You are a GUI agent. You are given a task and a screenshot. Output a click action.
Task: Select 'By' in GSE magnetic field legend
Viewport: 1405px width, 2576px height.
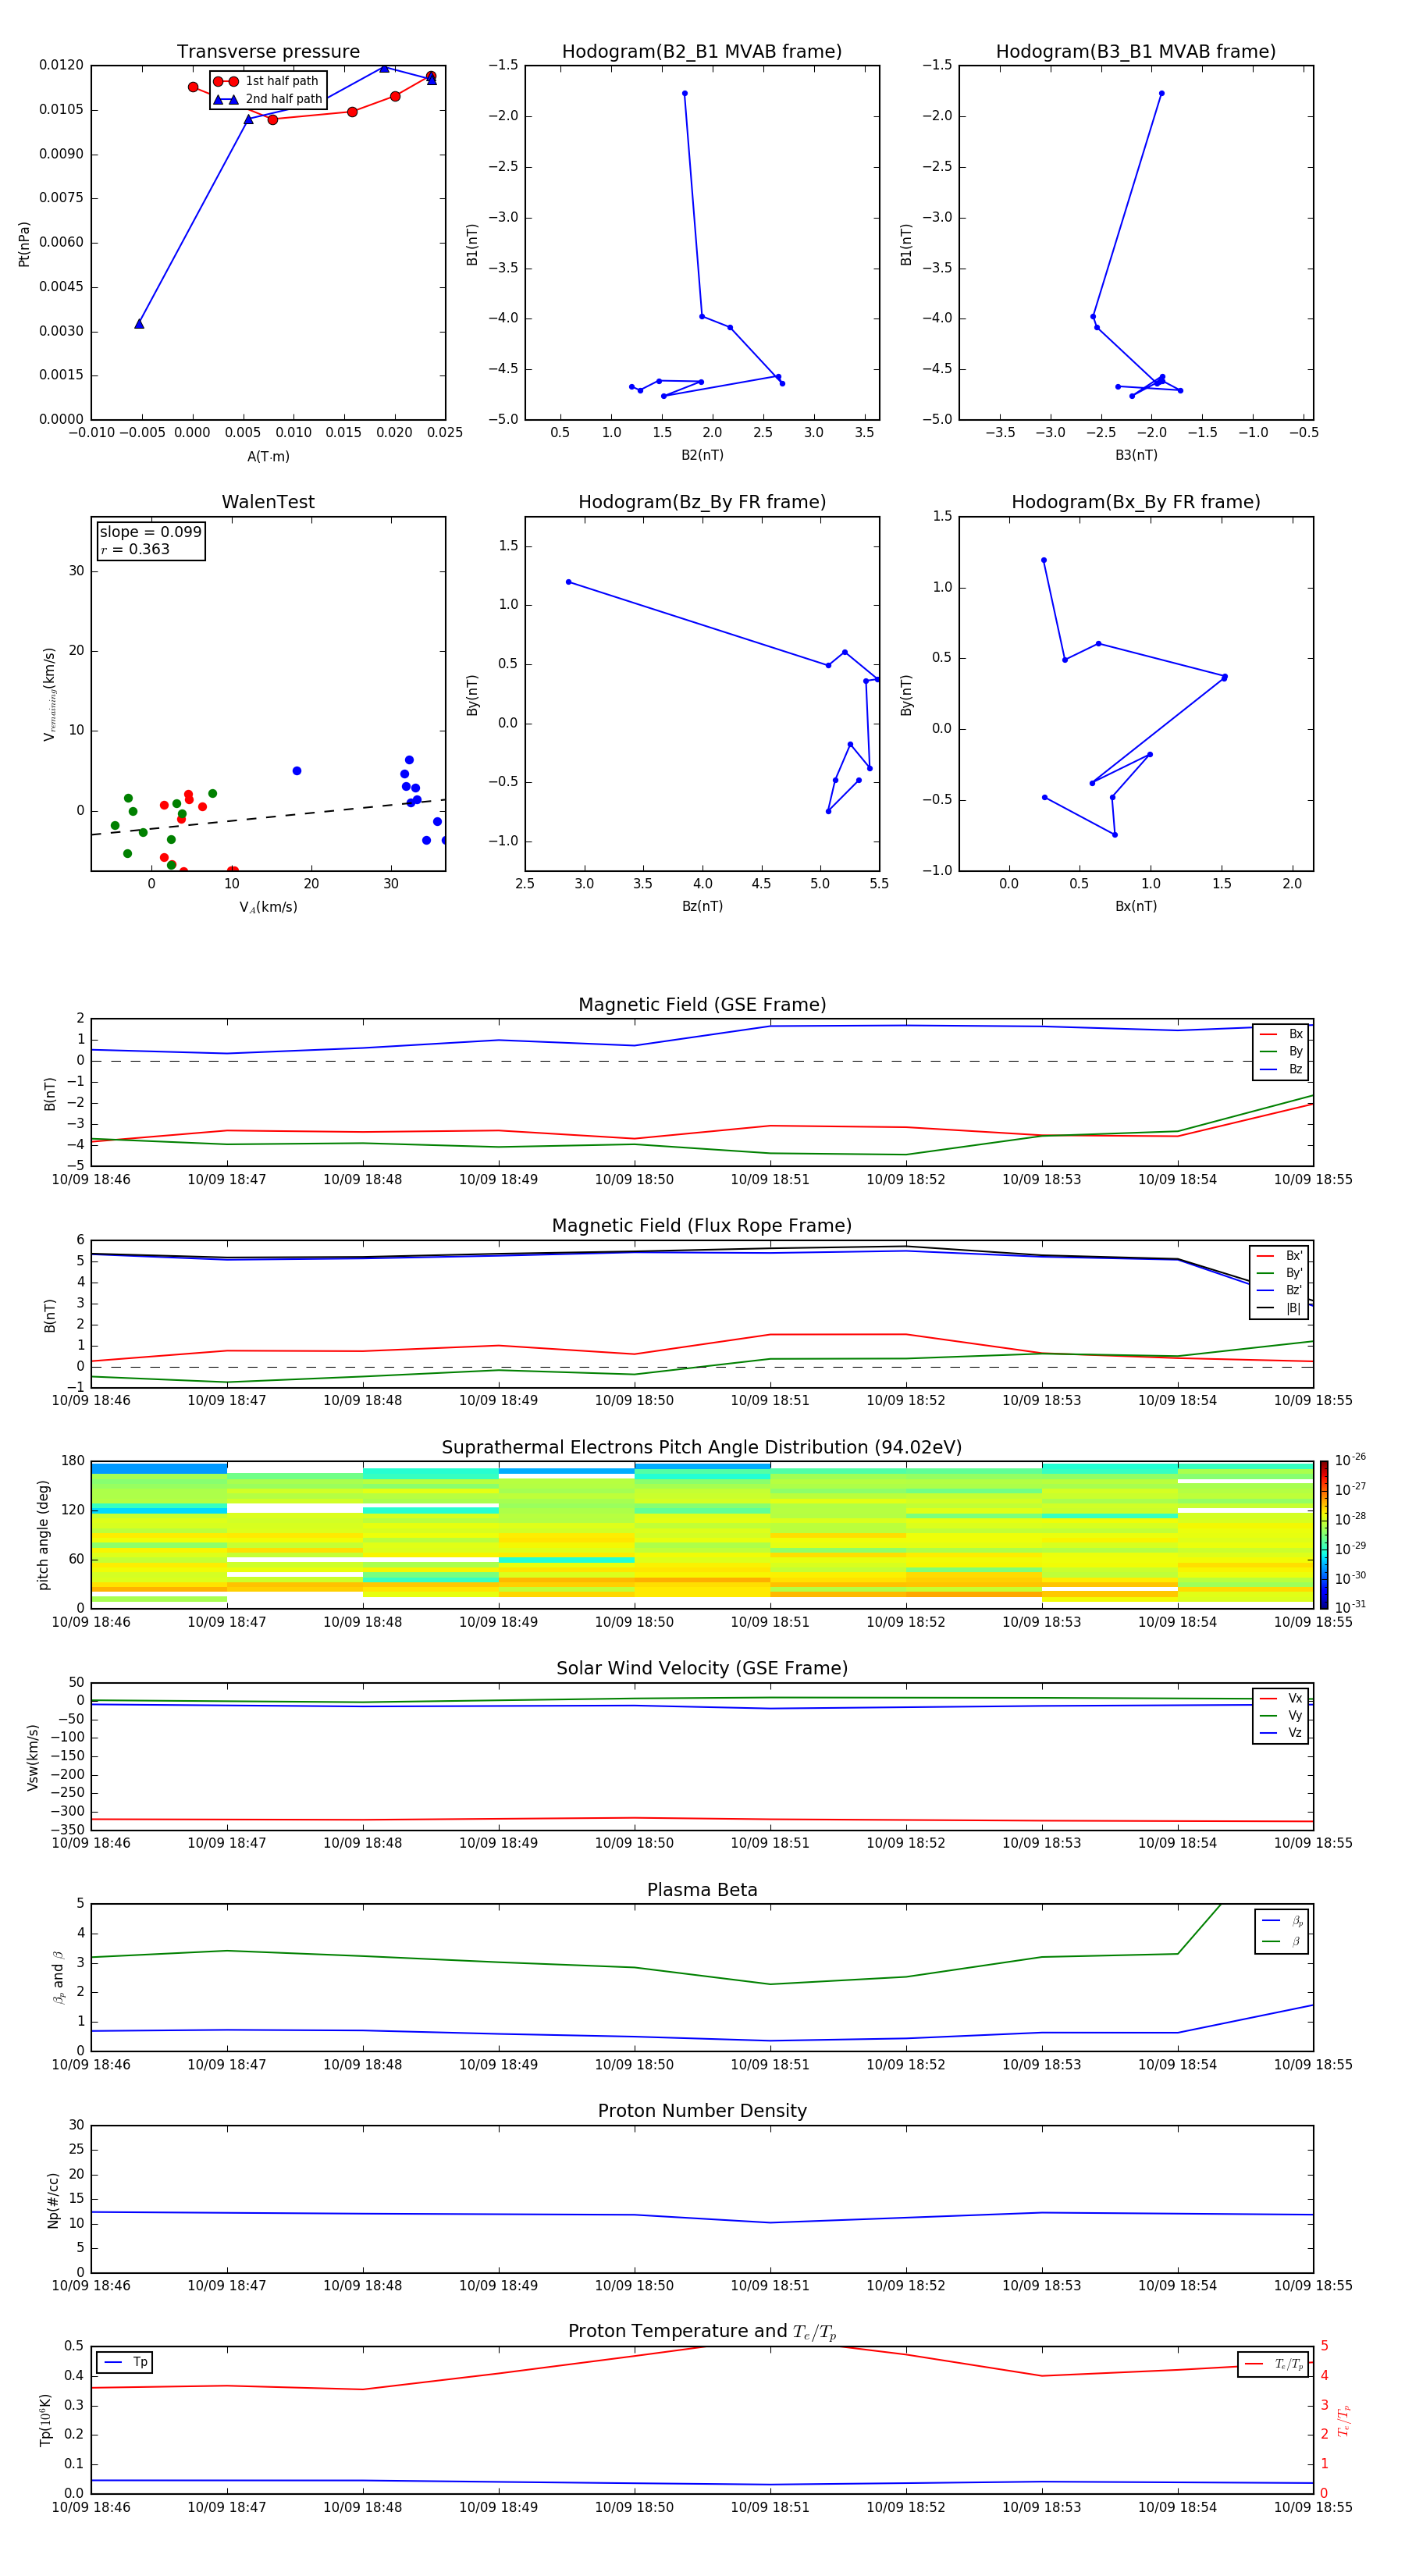(x=1281, y=1051)
